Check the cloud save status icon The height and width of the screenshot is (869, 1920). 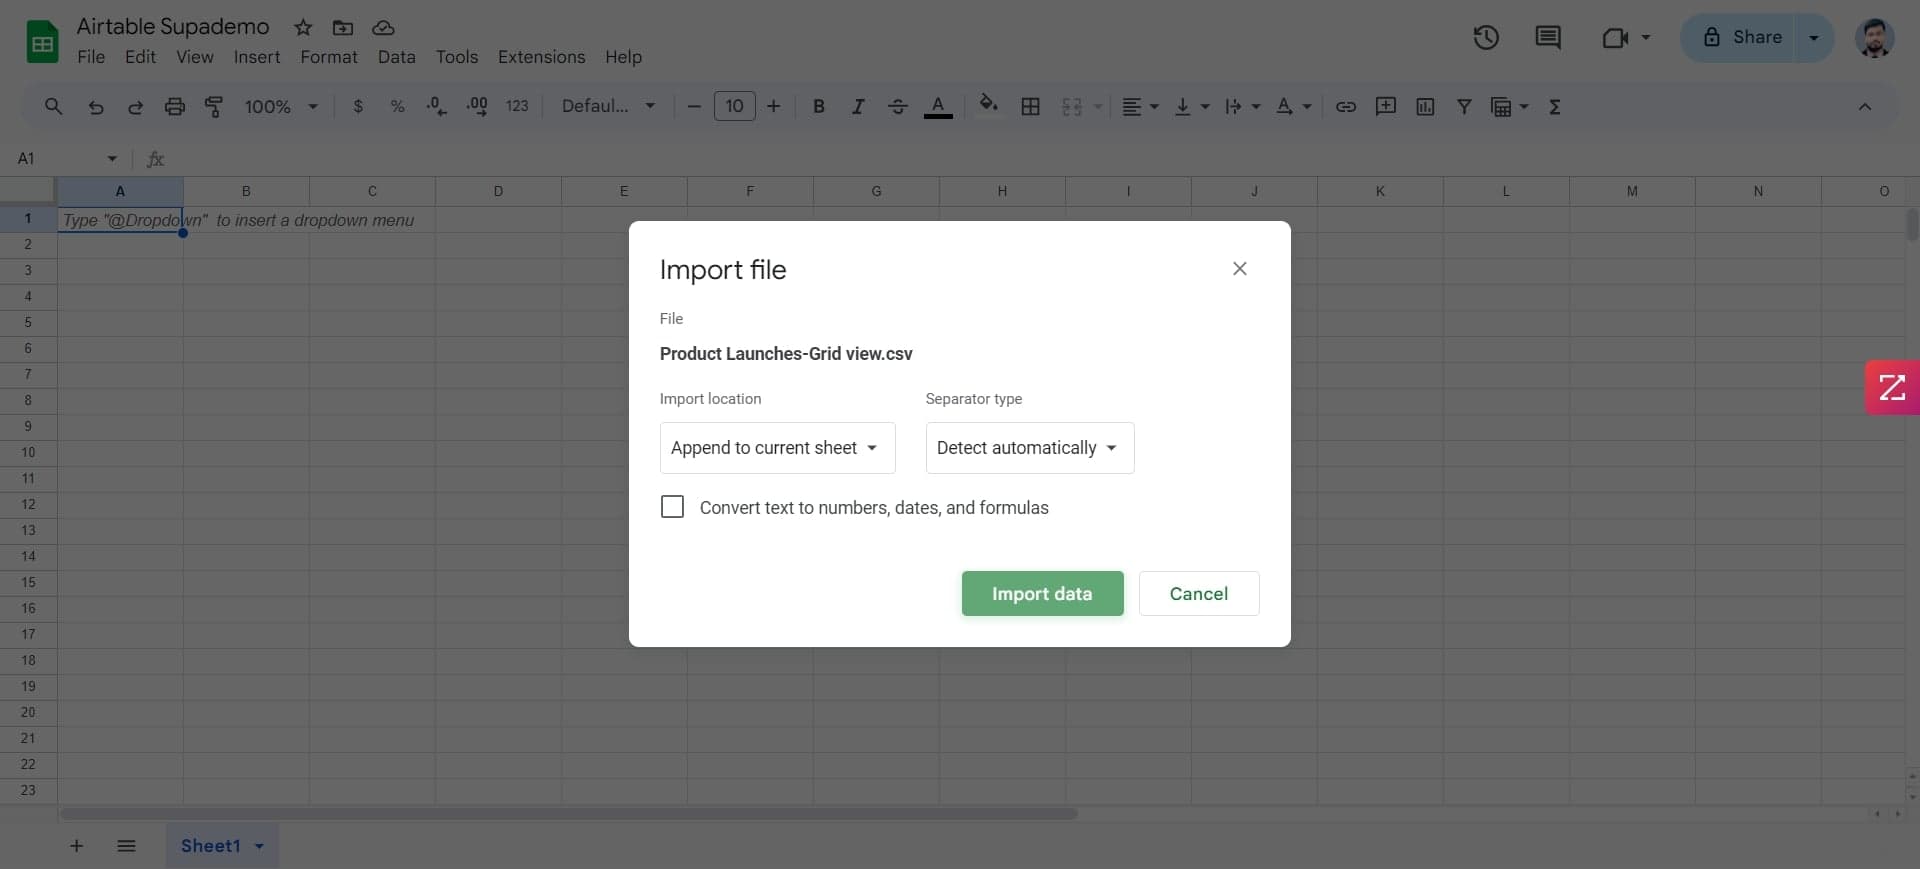tap(383, 27)
